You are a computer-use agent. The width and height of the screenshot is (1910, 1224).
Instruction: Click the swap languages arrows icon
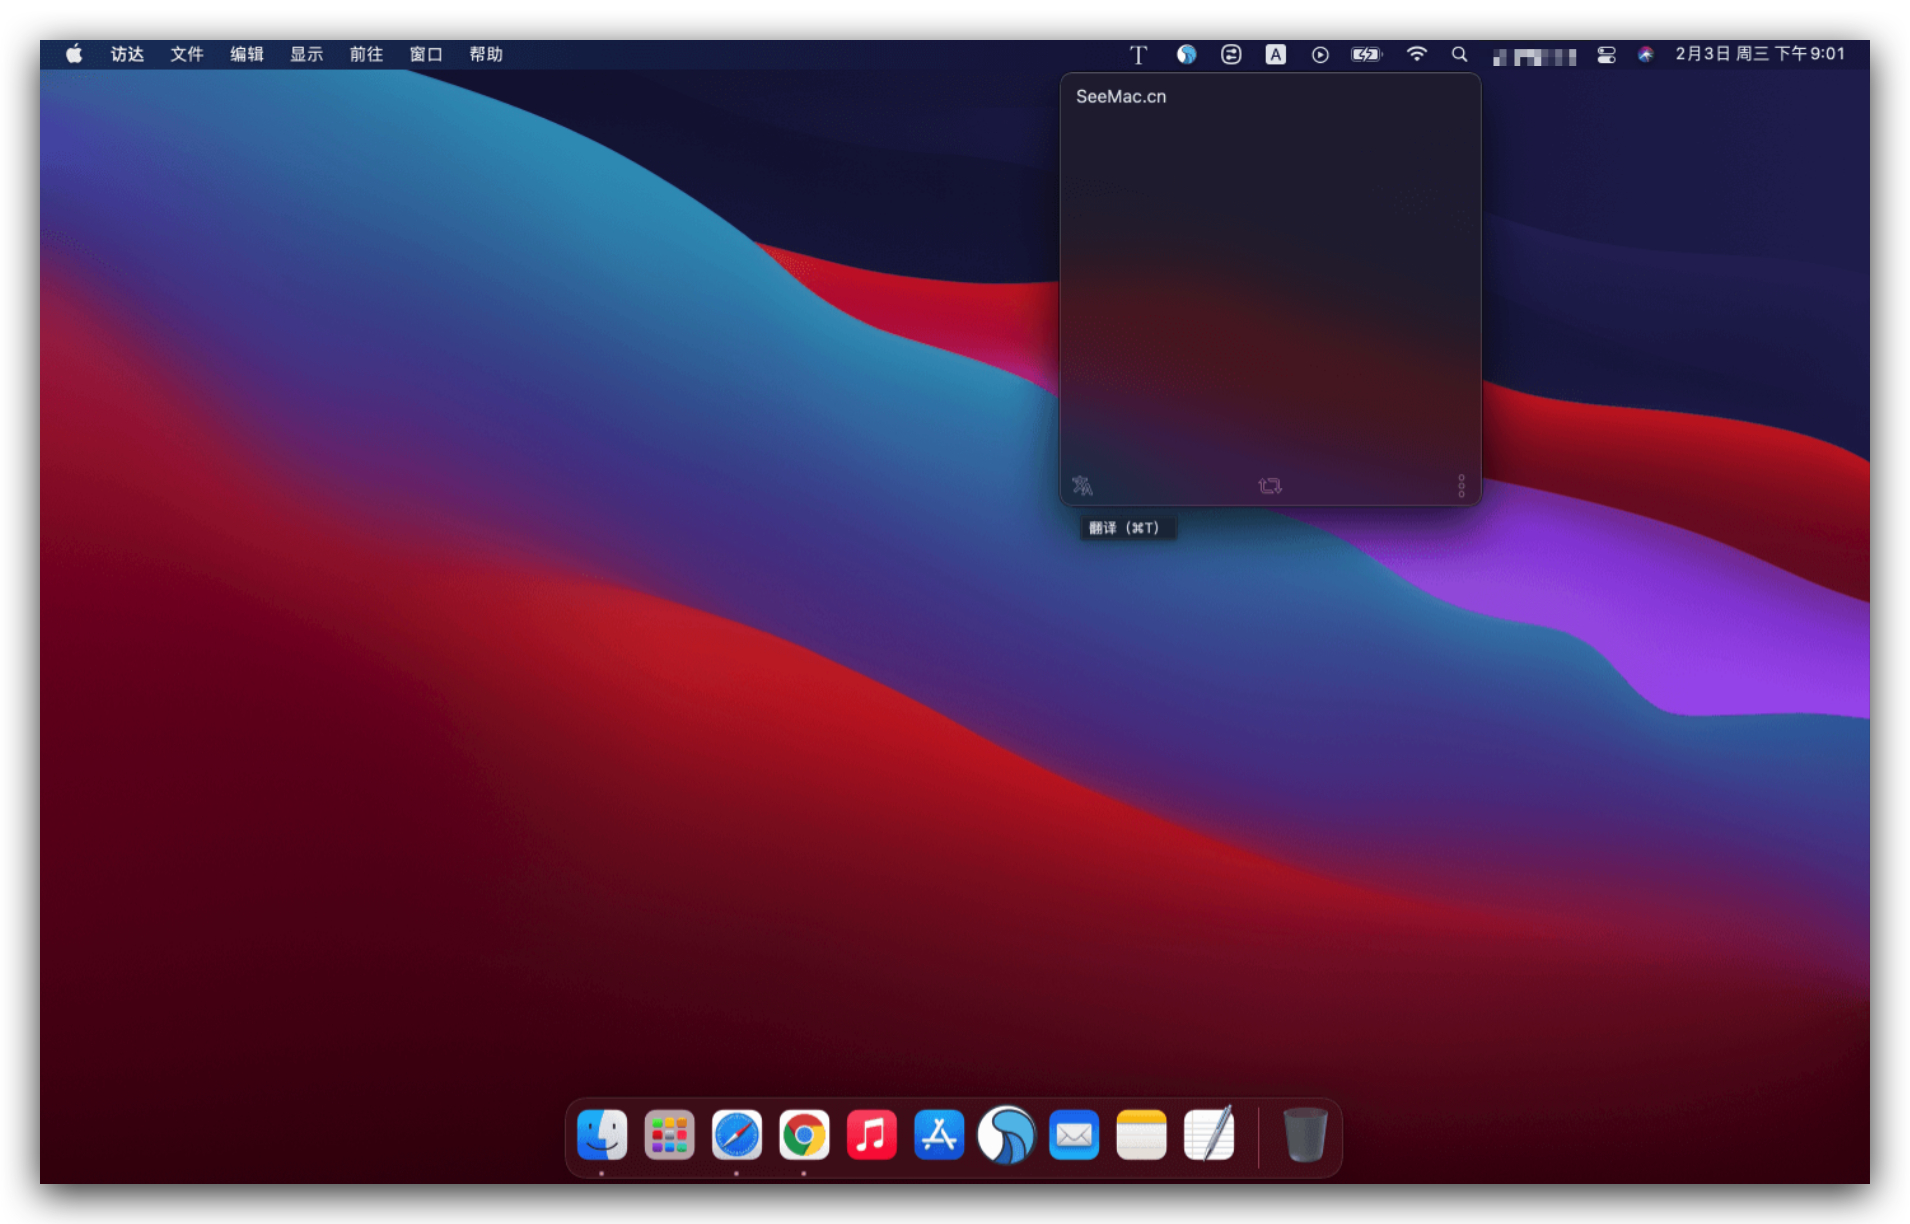click(x=1269, y=486)
